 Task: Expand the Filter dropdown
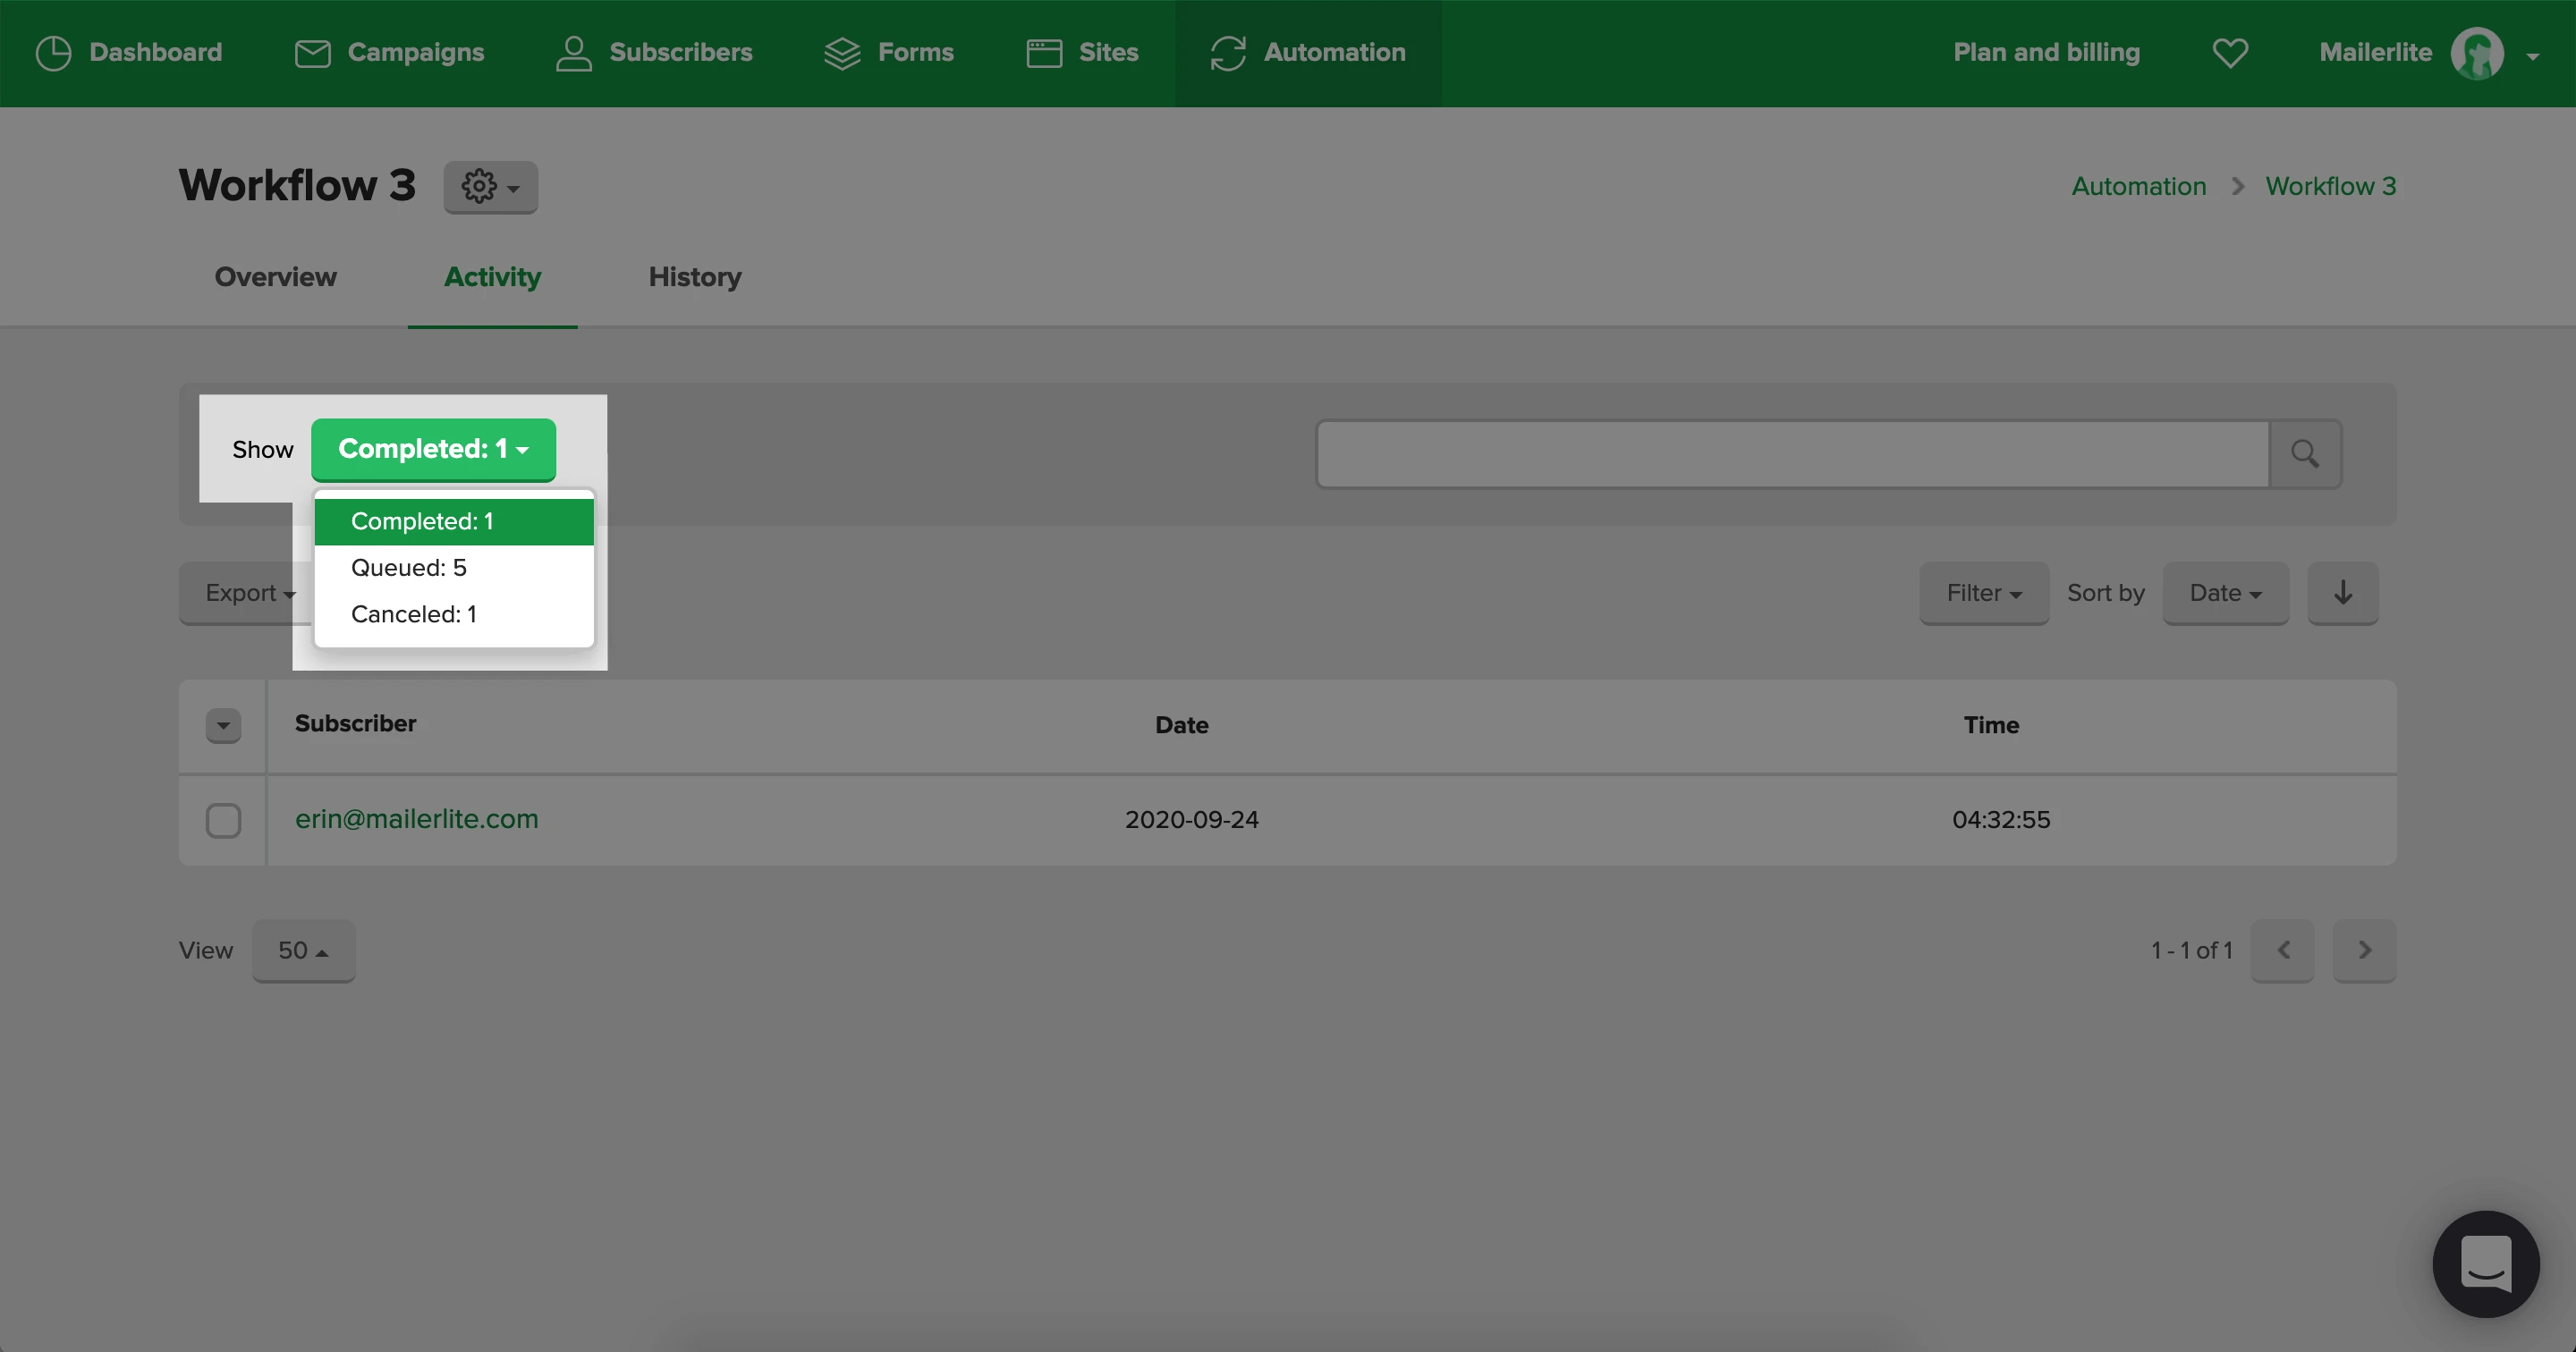[x=1983, y=593]
